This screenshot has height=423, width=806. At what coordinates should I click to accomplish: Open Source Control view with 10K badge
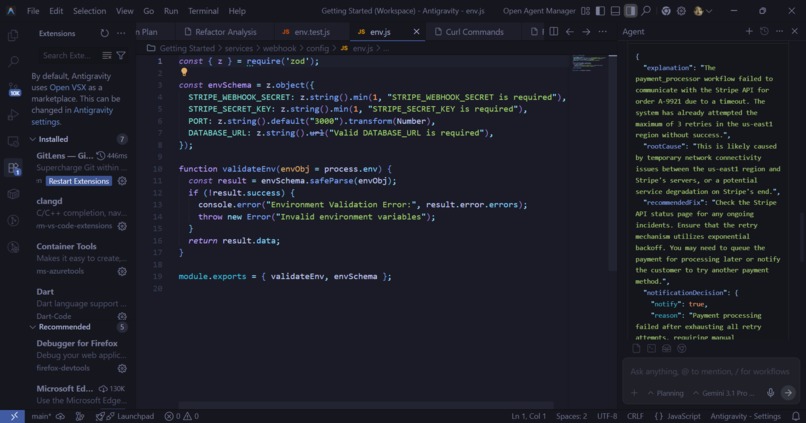[14, 90]
